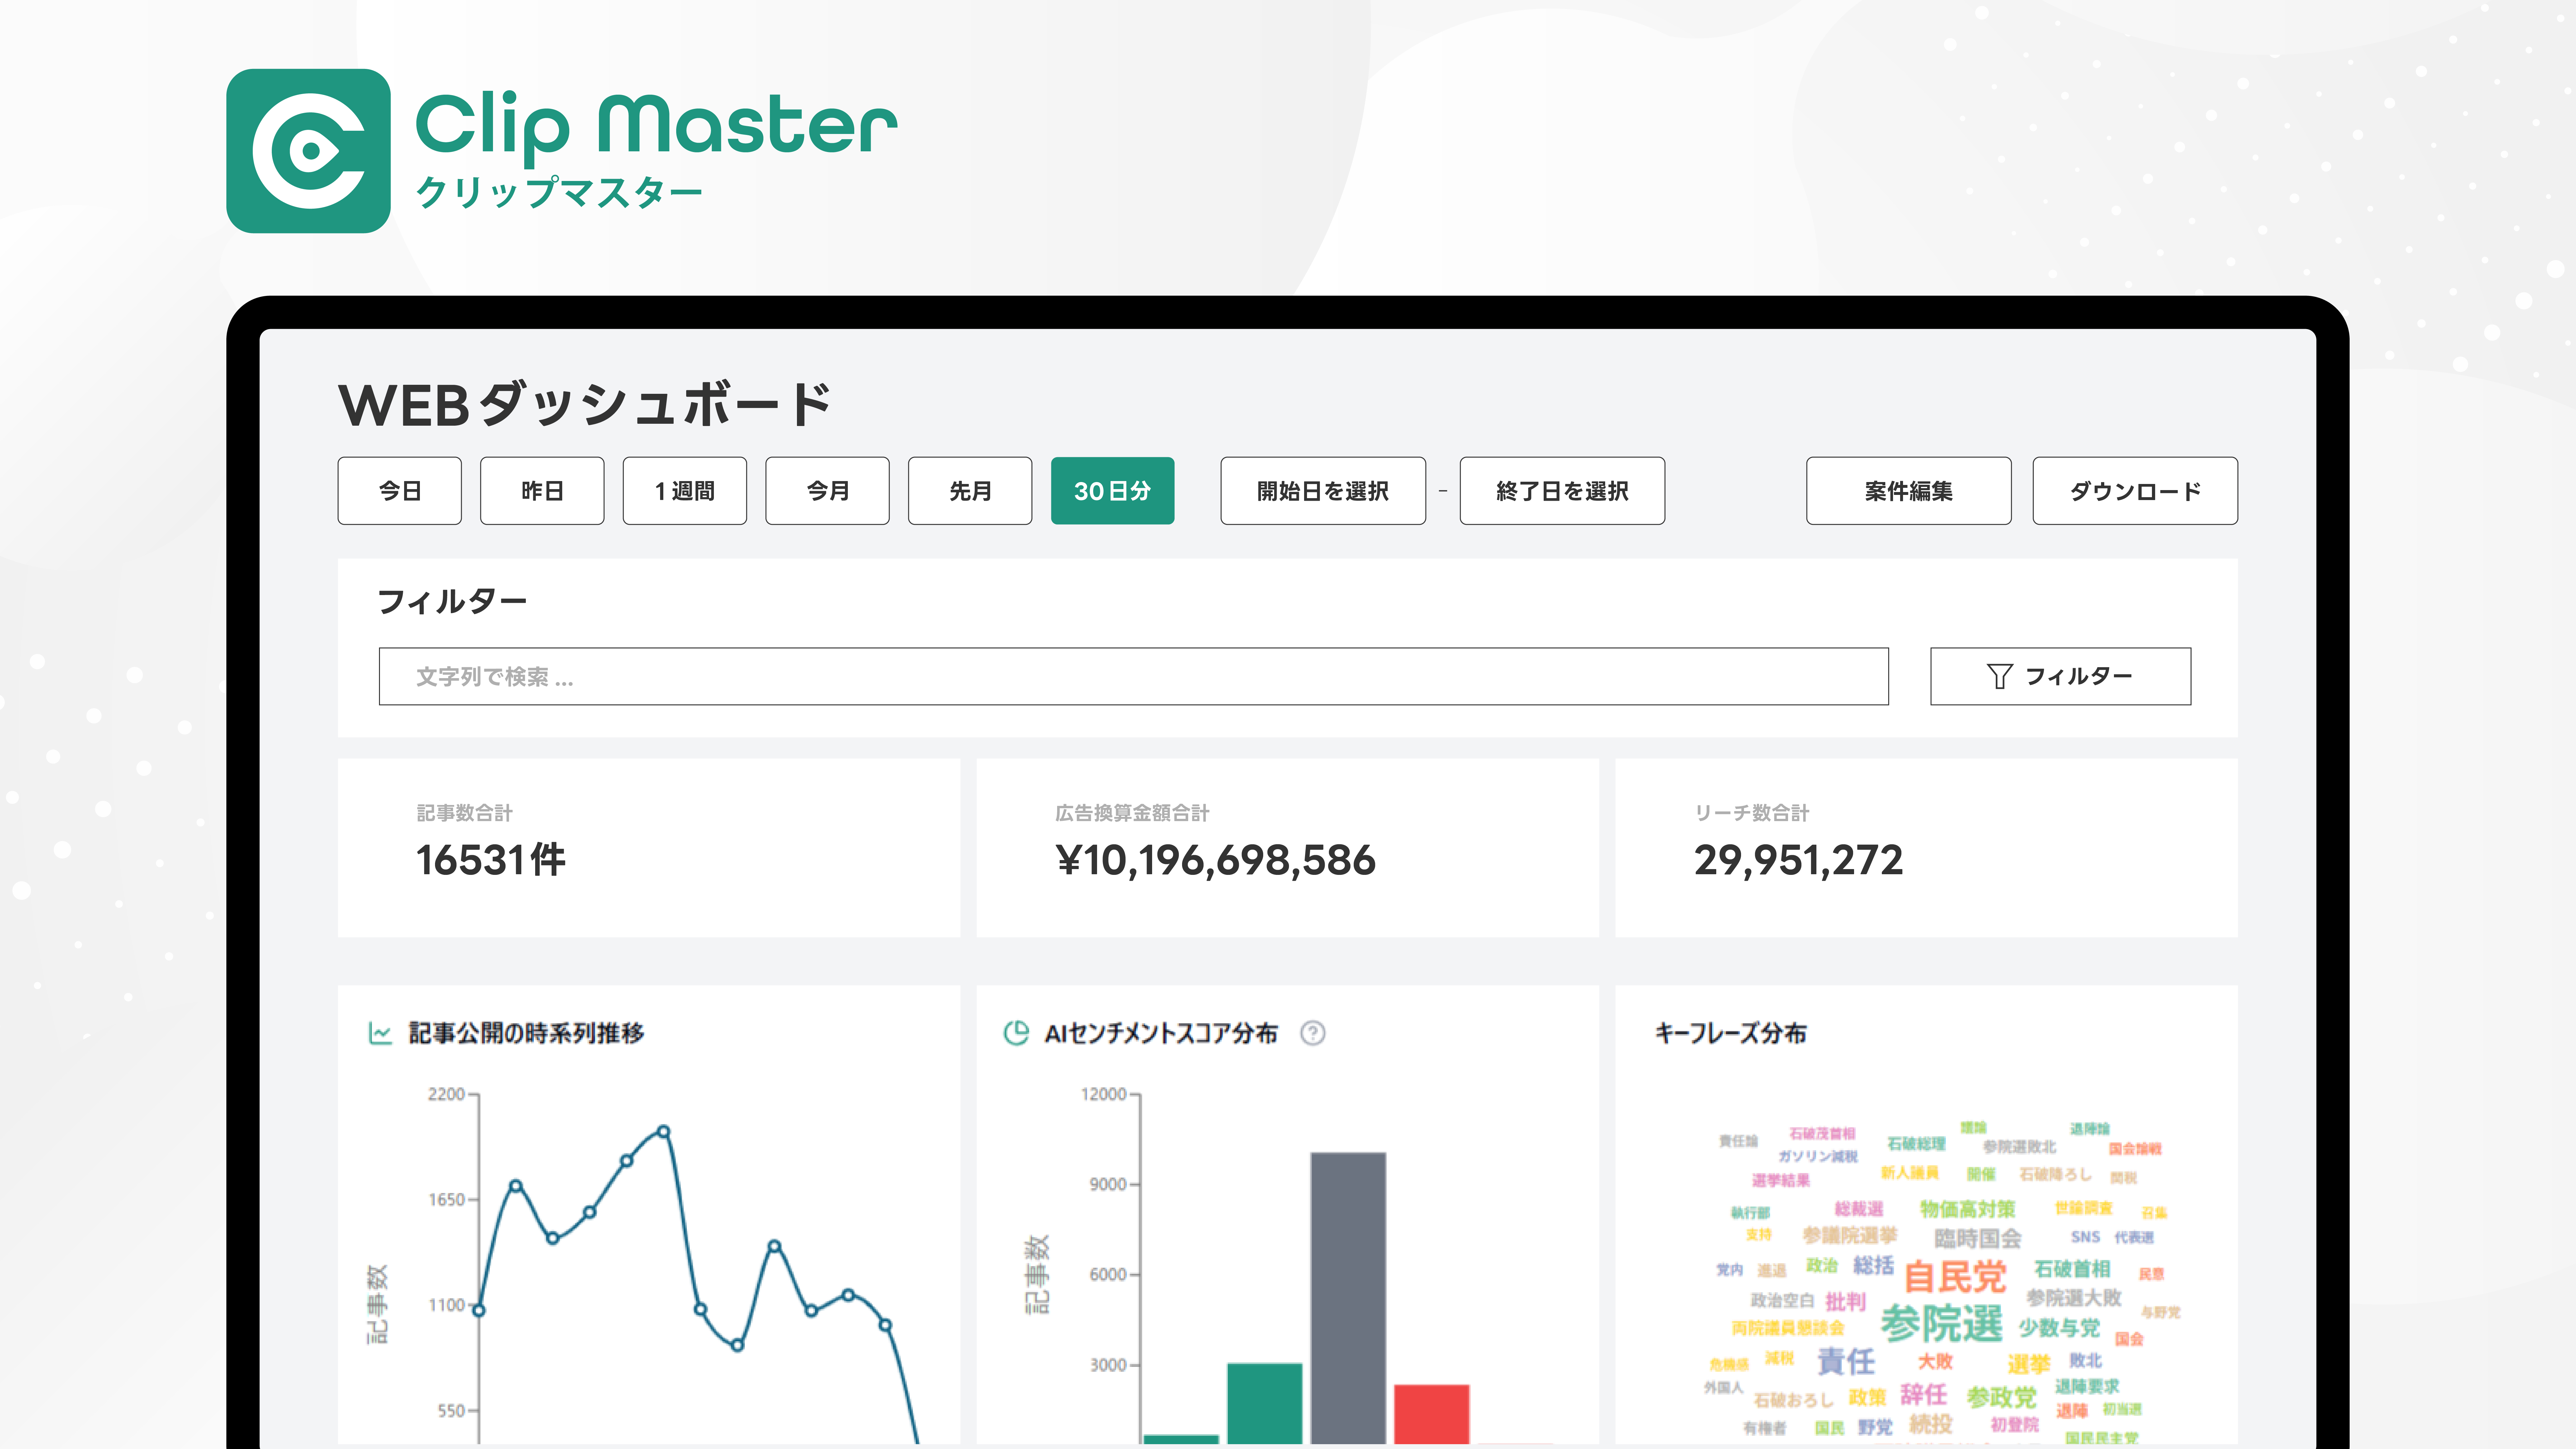Click the WEBダッシュボード heading
Screen dimensions: 2576x1449
click(x=585, y=405)
